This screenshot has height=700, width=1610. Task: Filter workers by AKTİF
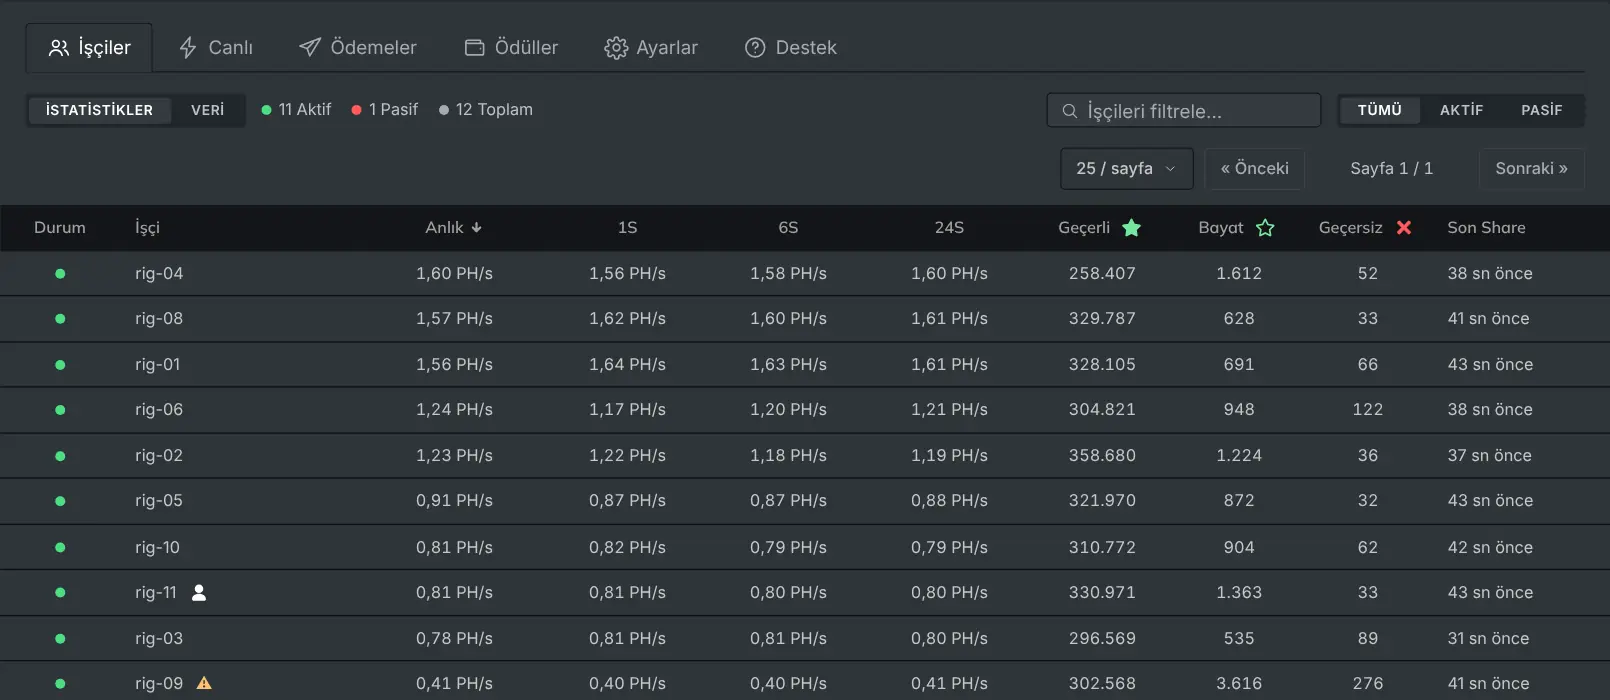click(1461, 110)
